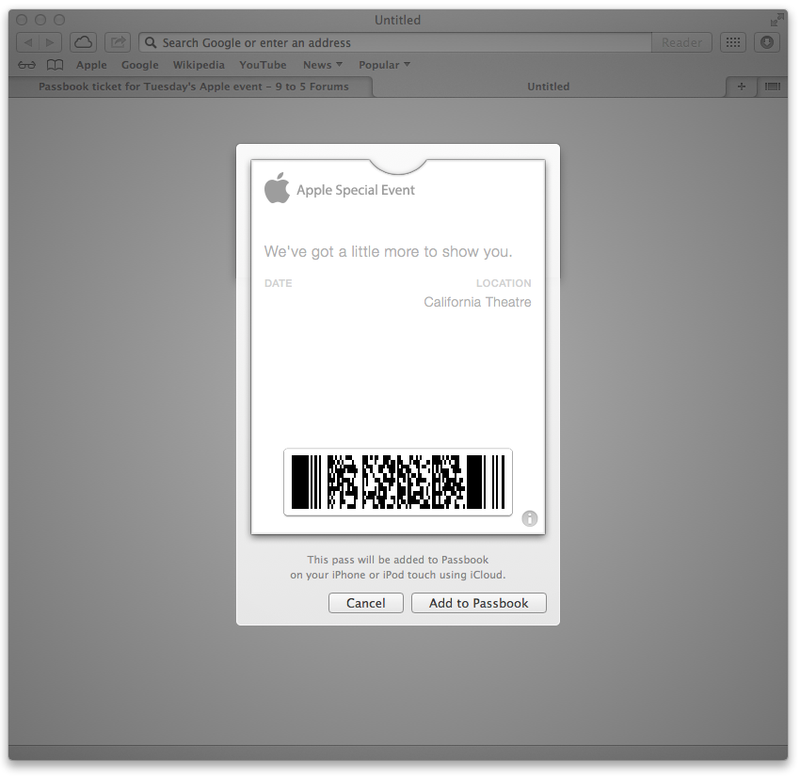
Task: Click the address and search field
Action: click(x=395, y=43)
